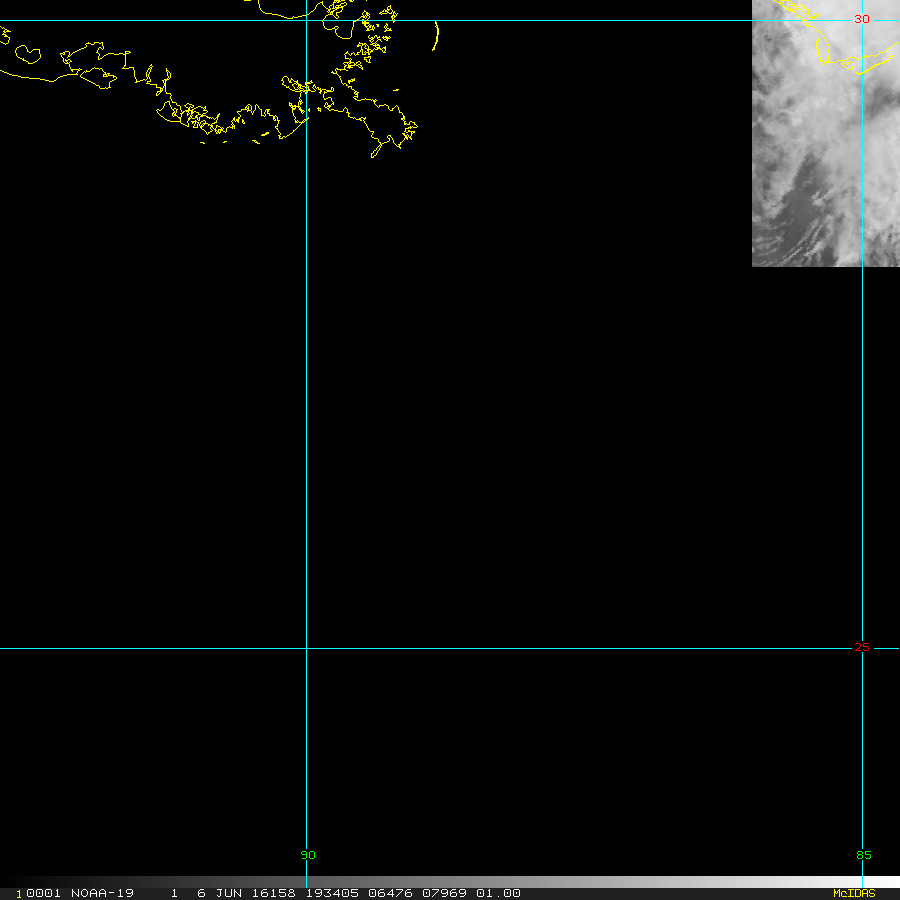Select the NOAA-19 satellite name text

click(102, 893)
